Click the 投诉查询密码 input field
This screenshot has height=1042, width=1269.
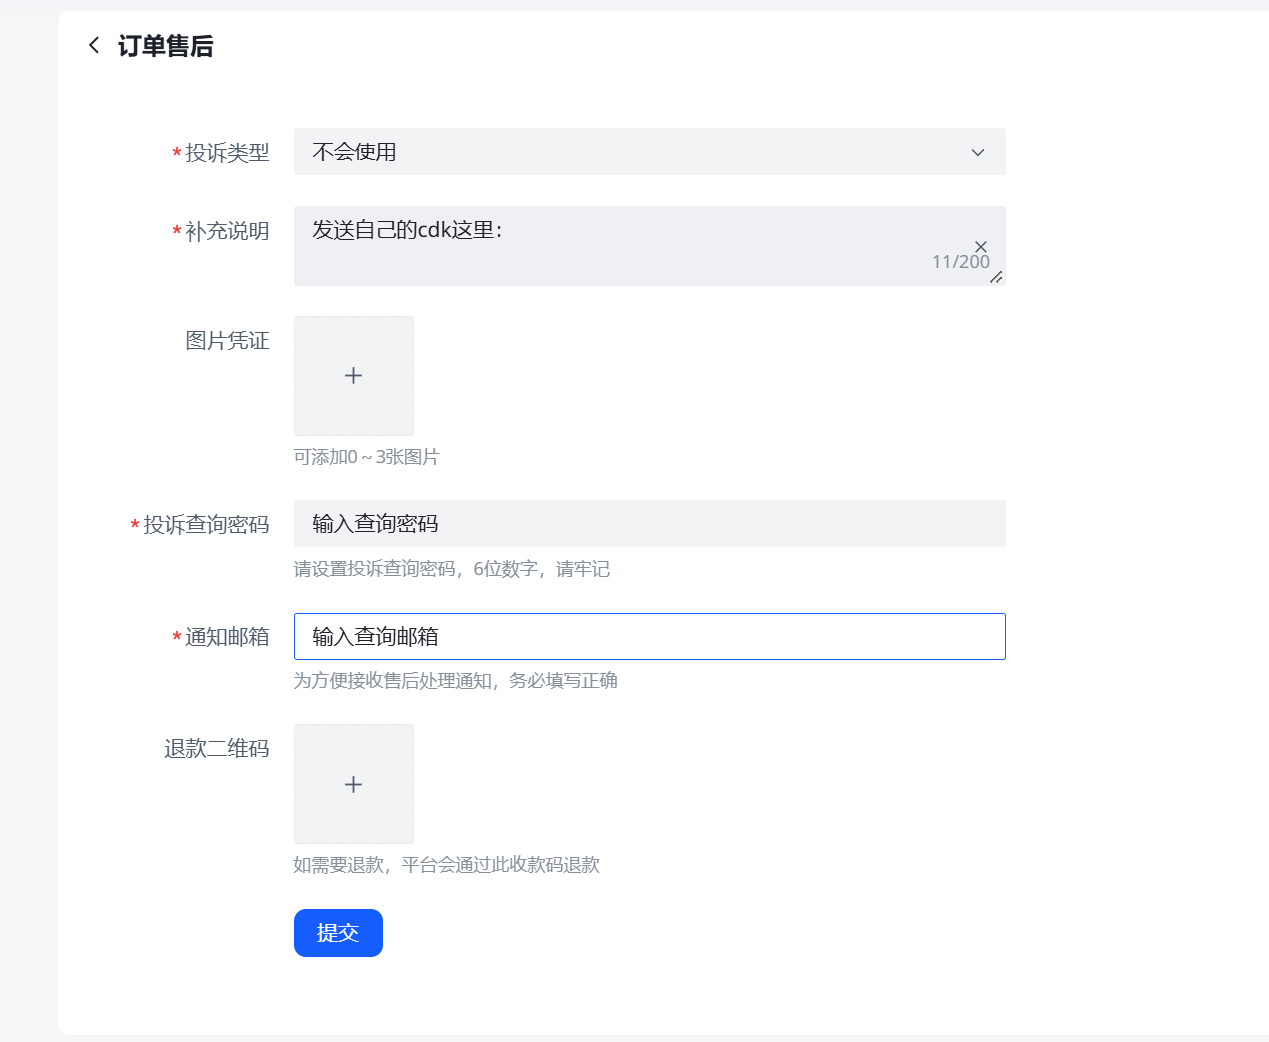pyautogui.click(x=649, y=524)
